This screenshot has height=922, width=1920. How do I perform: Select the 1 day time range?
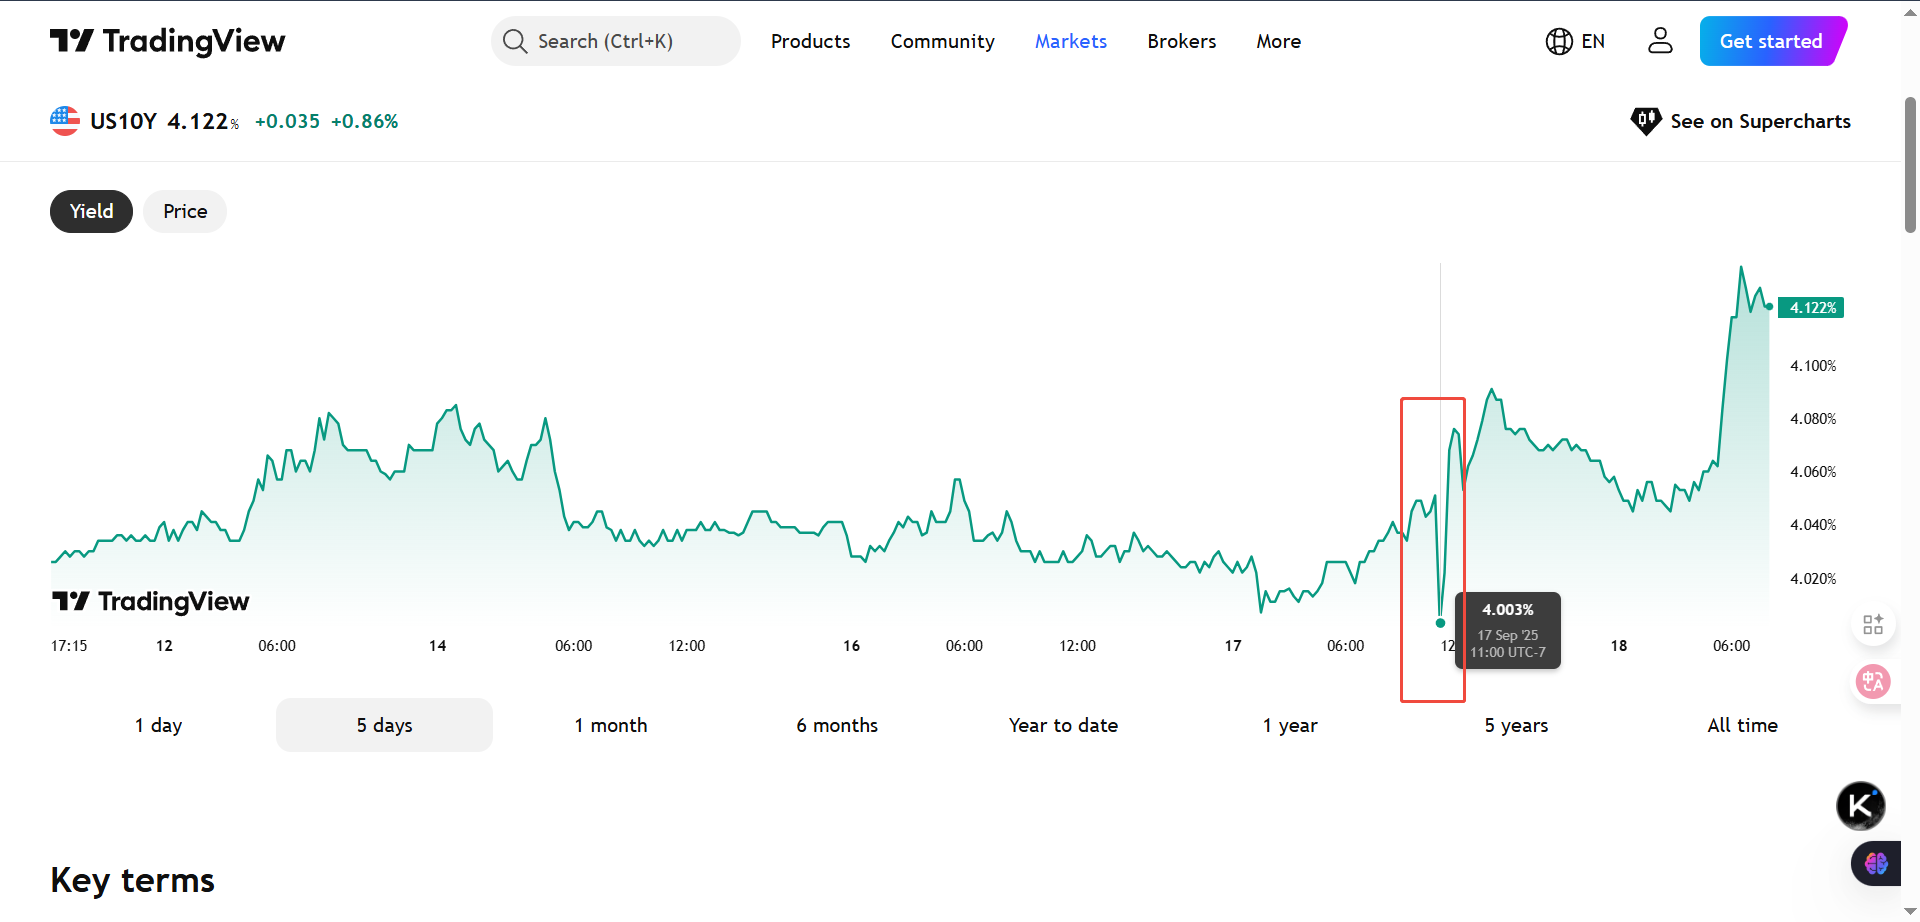click(159, 725)
